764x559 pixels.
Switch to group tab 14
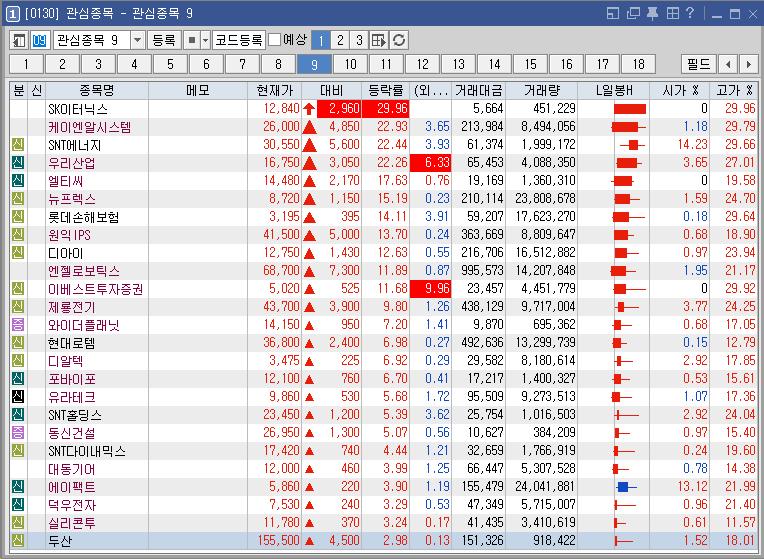(495, 64)
